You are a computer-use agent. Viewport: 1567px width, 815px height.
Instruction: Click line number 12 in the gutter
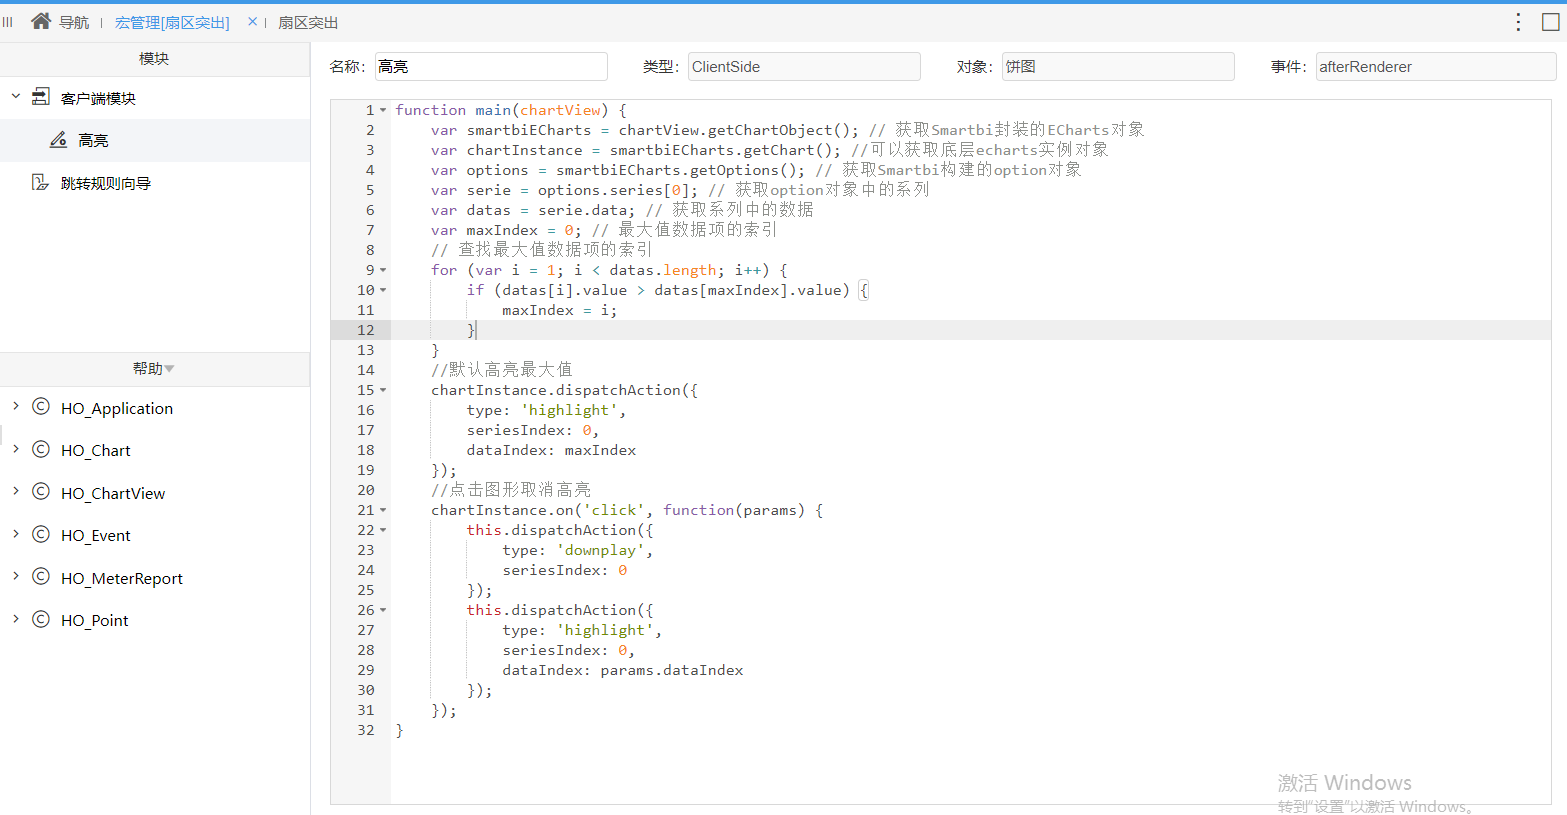pos(366,330)
